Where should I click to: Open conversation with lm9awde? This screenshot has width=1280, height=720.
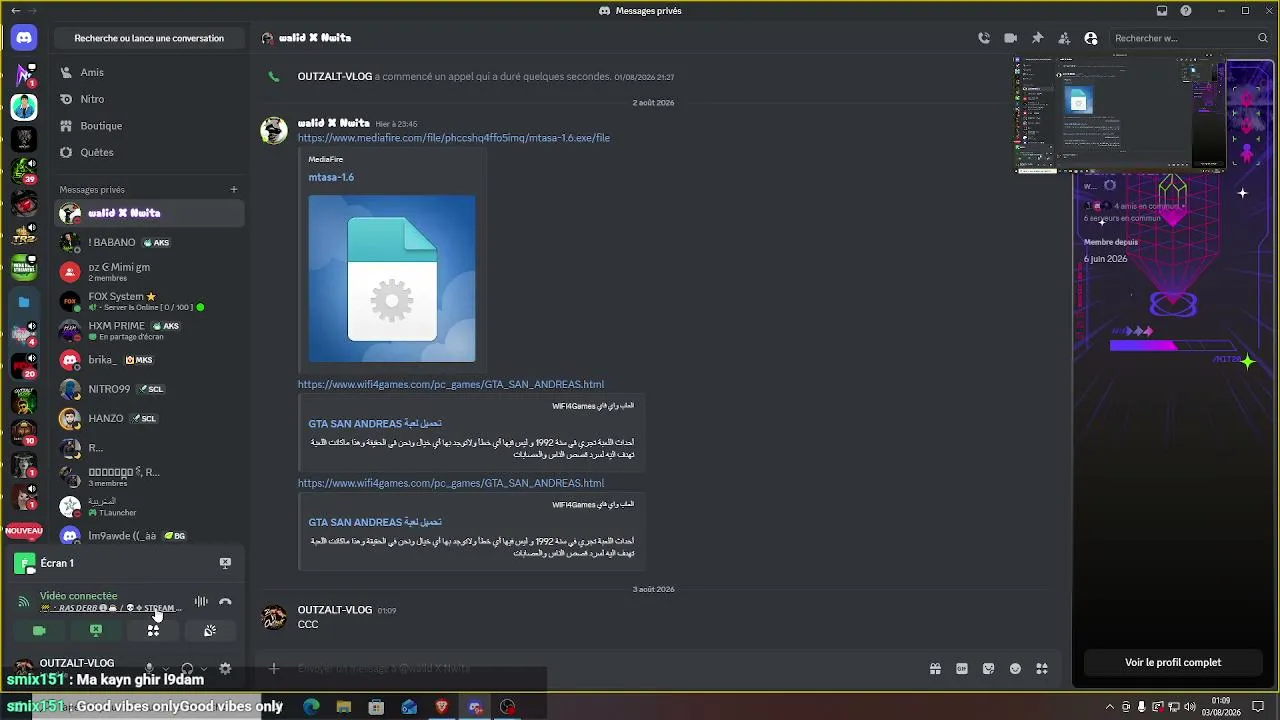pyautogui.click(x=149, y=536)
